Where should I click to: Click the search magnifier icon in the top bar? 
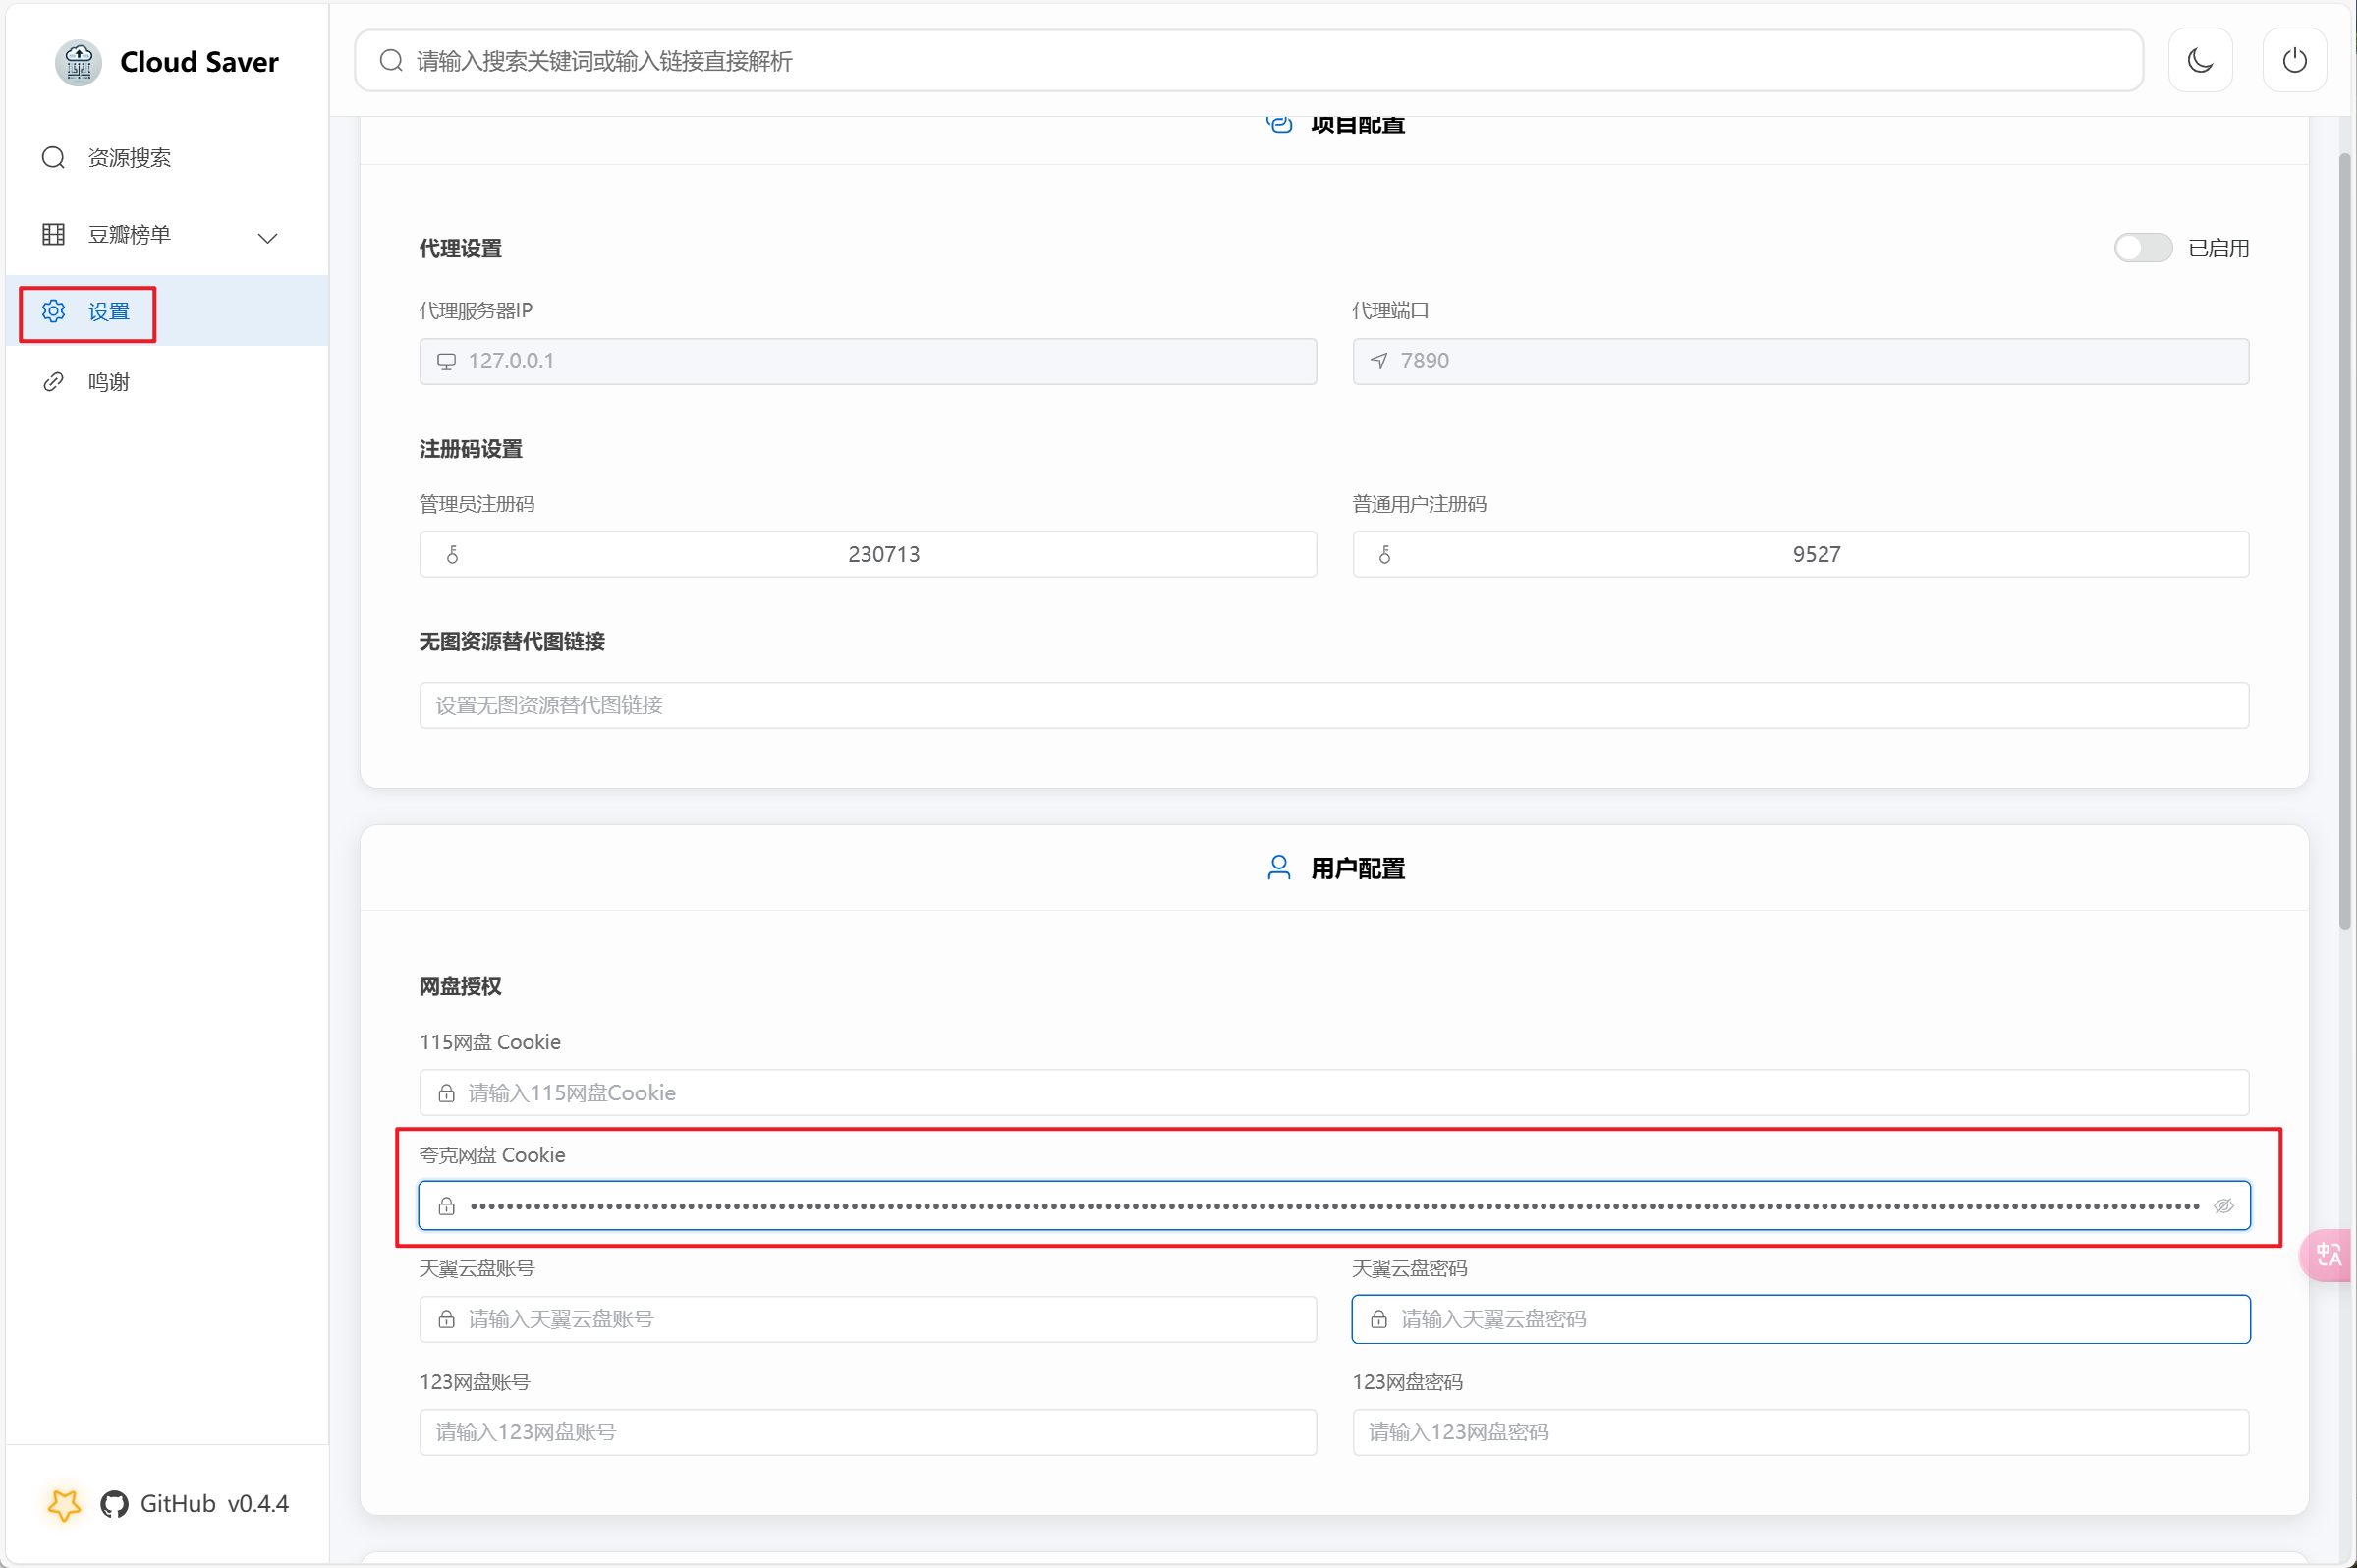click(391, 61)
